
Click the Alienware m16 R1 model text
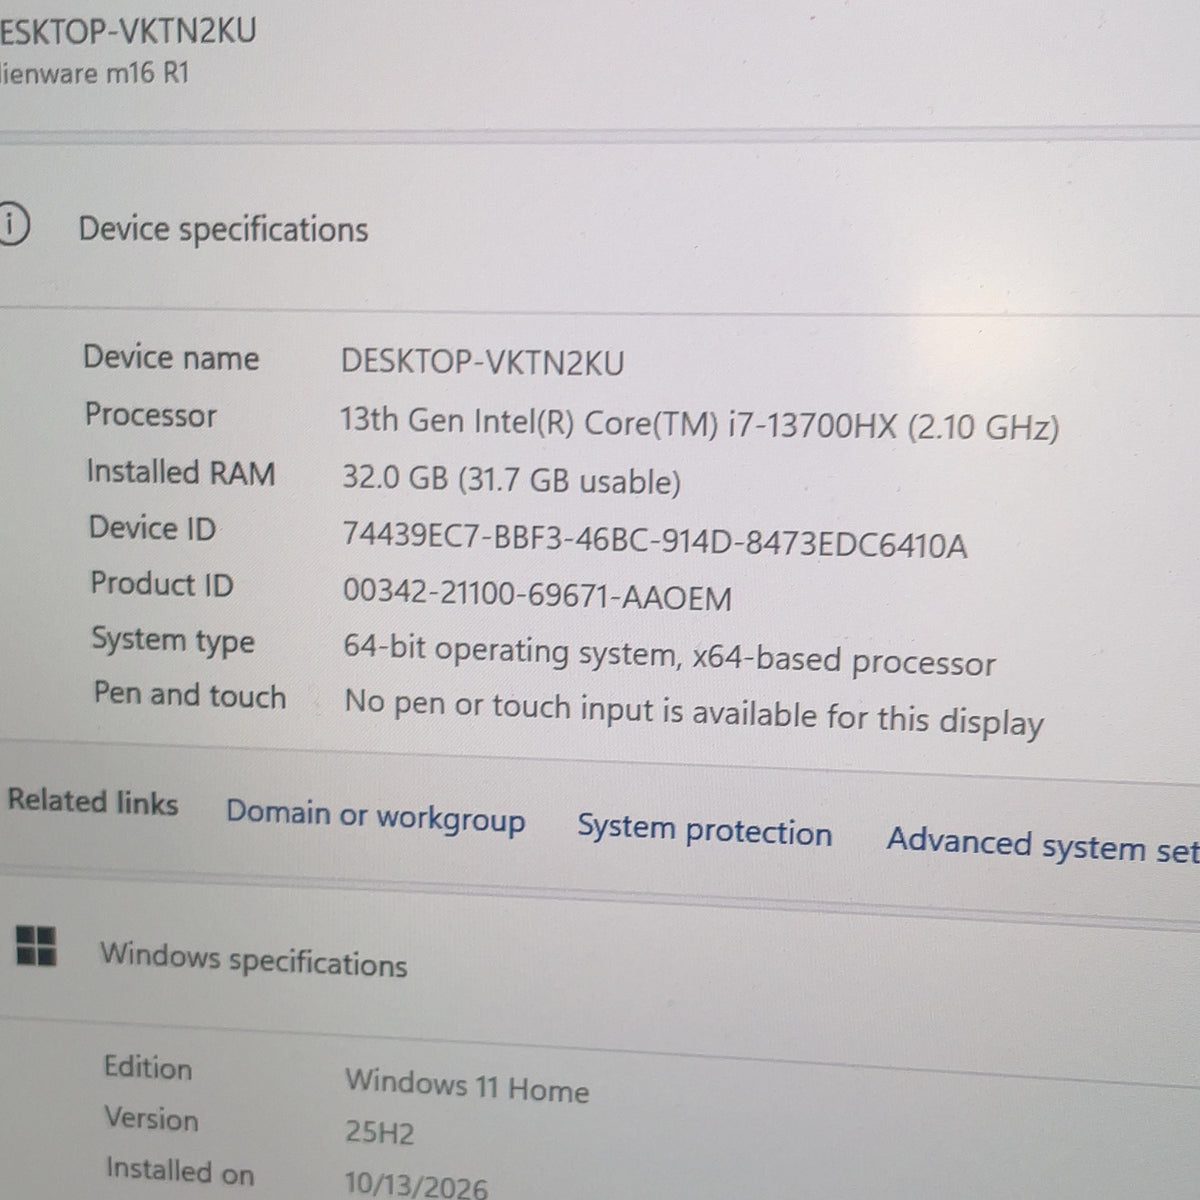tap(94, 73)
